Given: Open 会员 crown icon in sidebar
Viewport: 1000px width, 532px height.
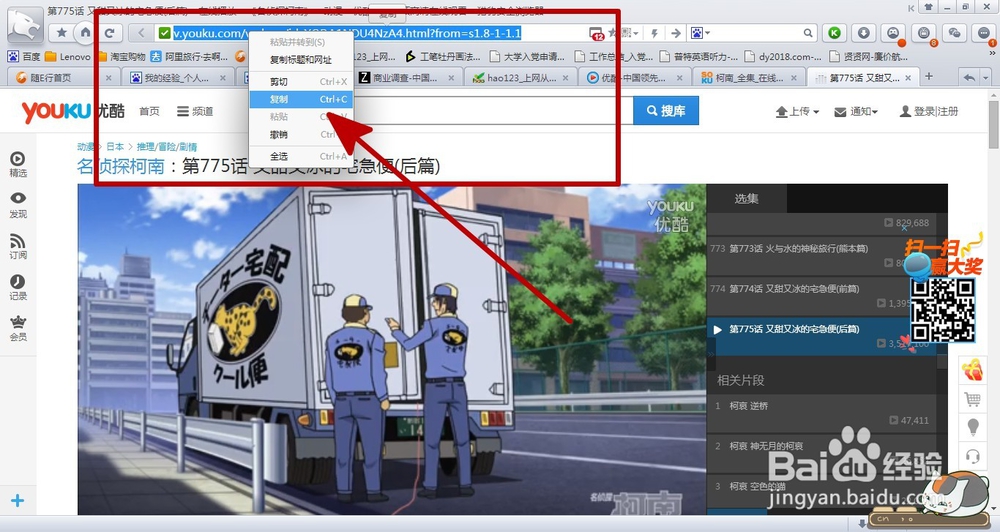Looking at the screenshot, I should pos(18,328).
